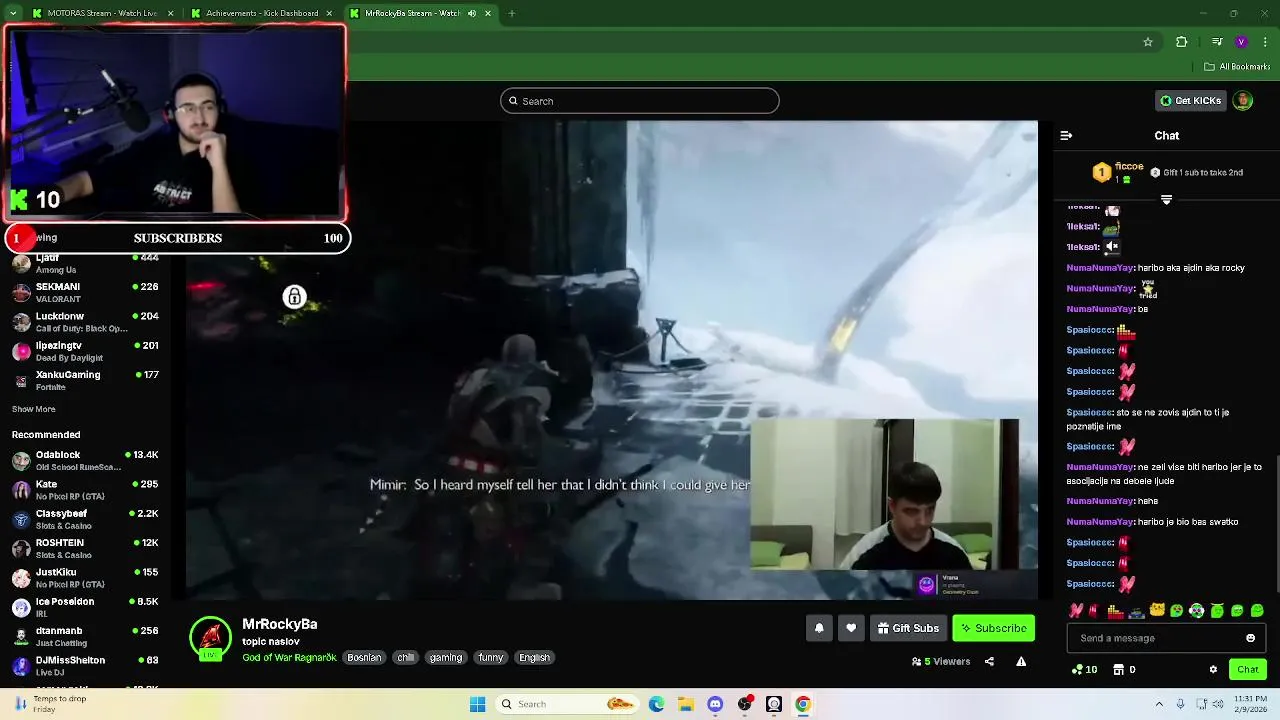The width and height of the screenshot is (1280, 720).
Task: Open the emoji picker in chat input
Action: tap(1250, 638)
